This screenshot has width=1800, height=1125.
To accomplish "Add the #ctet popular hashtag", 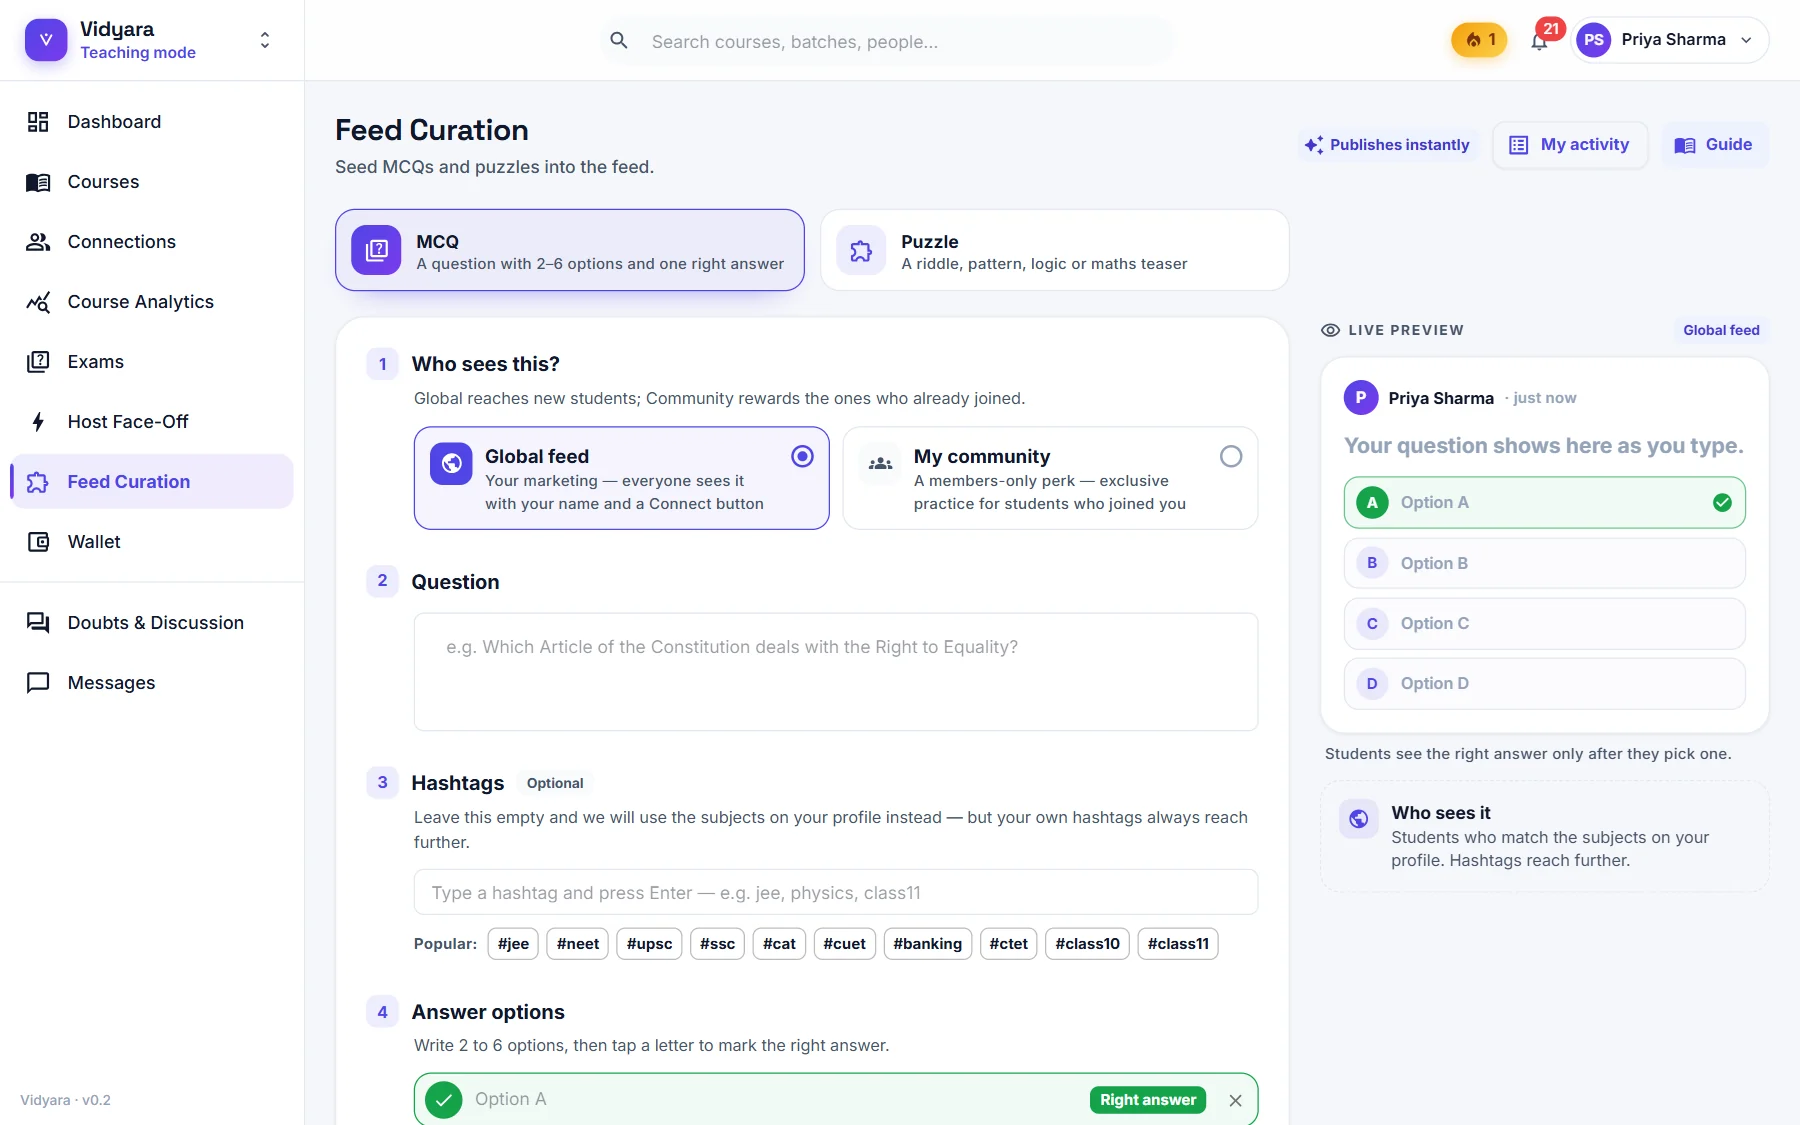I will [1008, 944].
